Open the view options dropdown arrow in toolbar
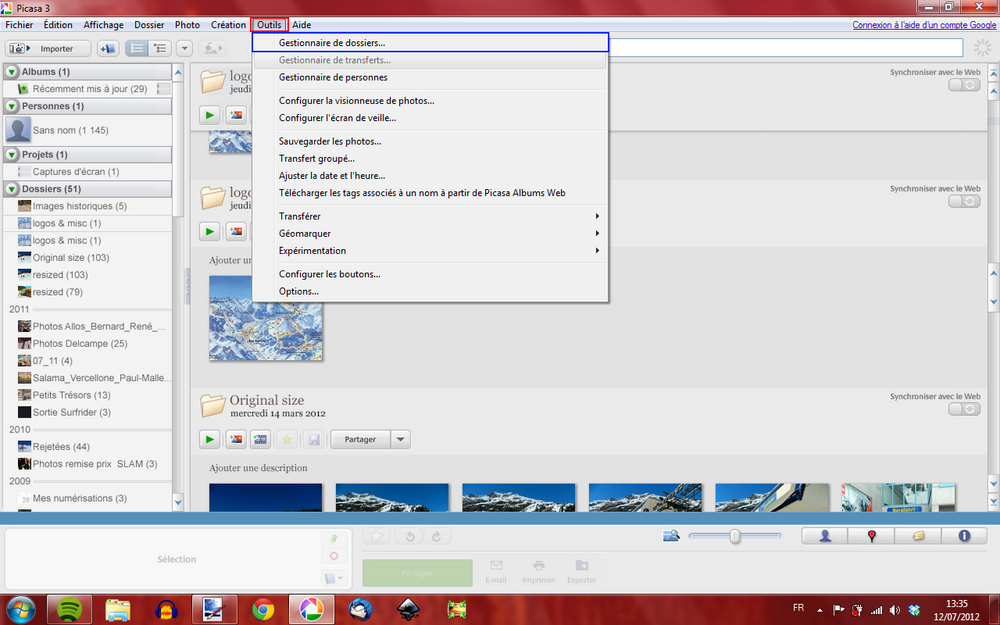 tap(184, 48)
